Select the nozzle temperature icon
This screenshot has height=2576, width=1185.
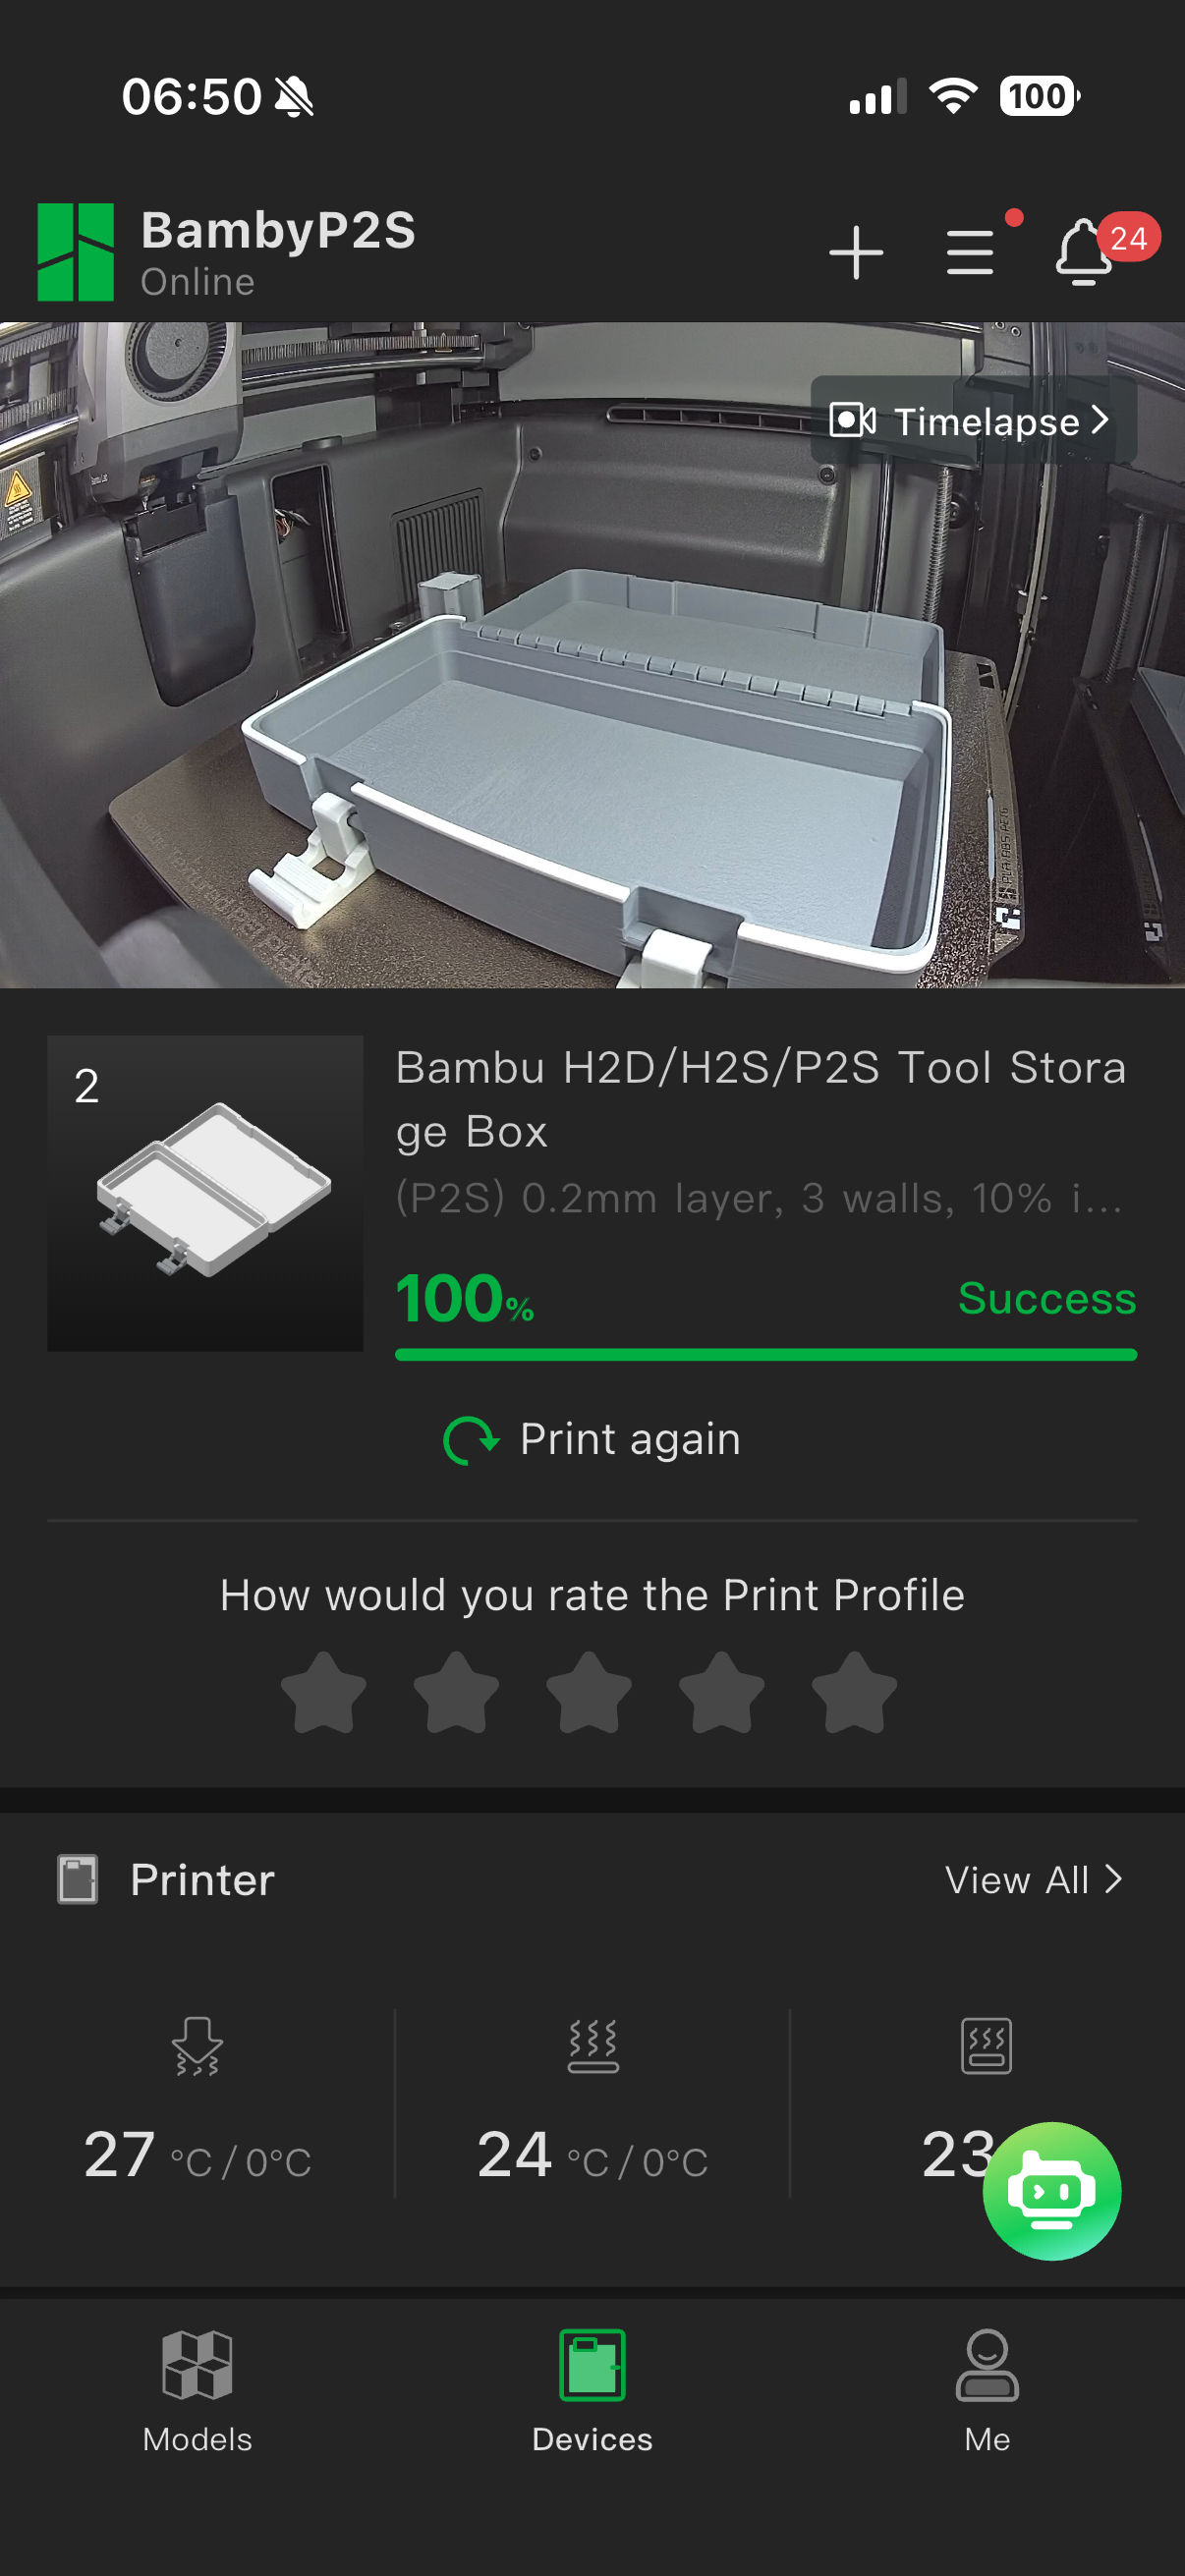click(197, 2045)
